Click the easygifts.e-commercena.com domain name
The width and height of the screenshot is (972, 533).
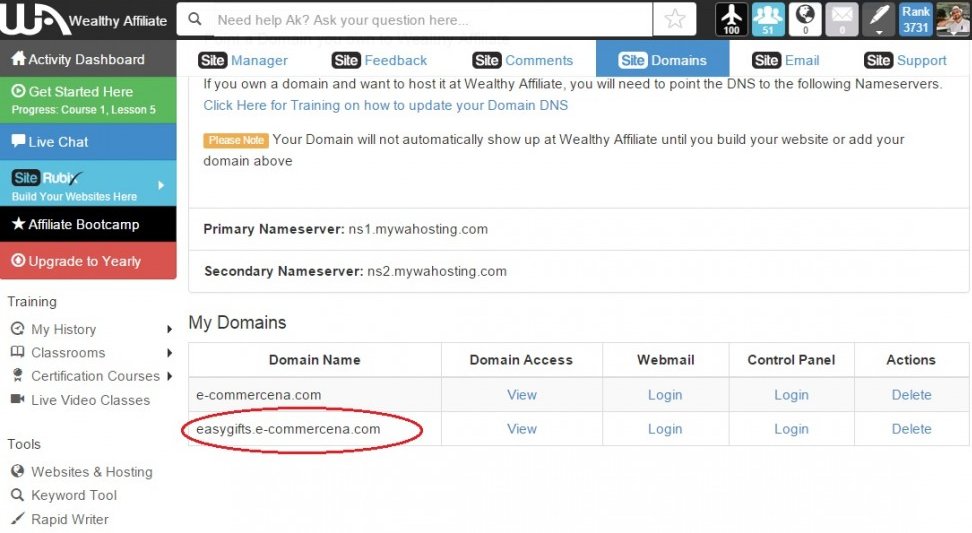pyautogui.click(x=288, y=429)
